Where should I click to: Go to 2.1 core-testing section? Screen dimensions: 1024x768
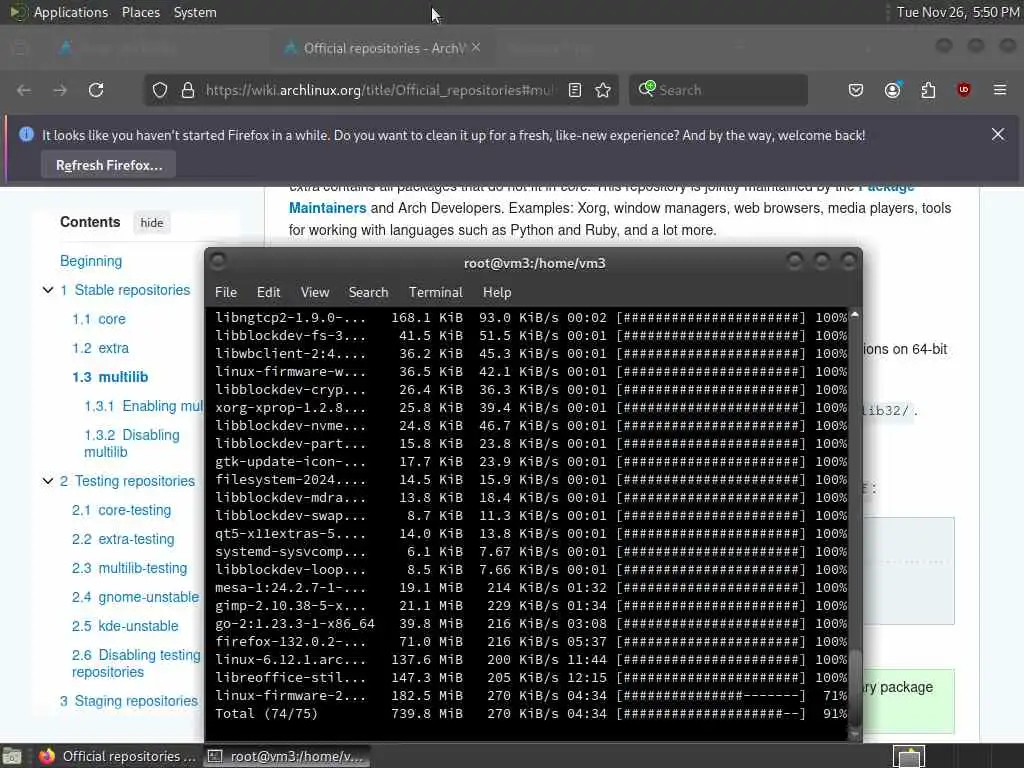click(x=121, y=510)
